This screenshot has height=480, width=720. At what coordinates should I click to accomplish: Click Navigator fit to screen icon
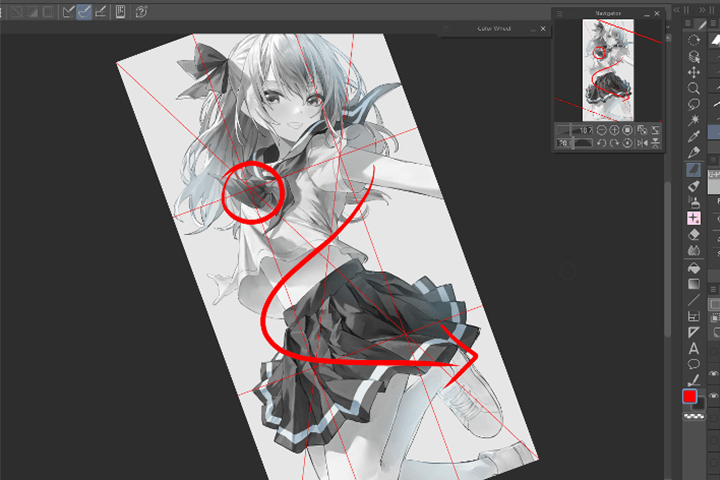[655, 130]
